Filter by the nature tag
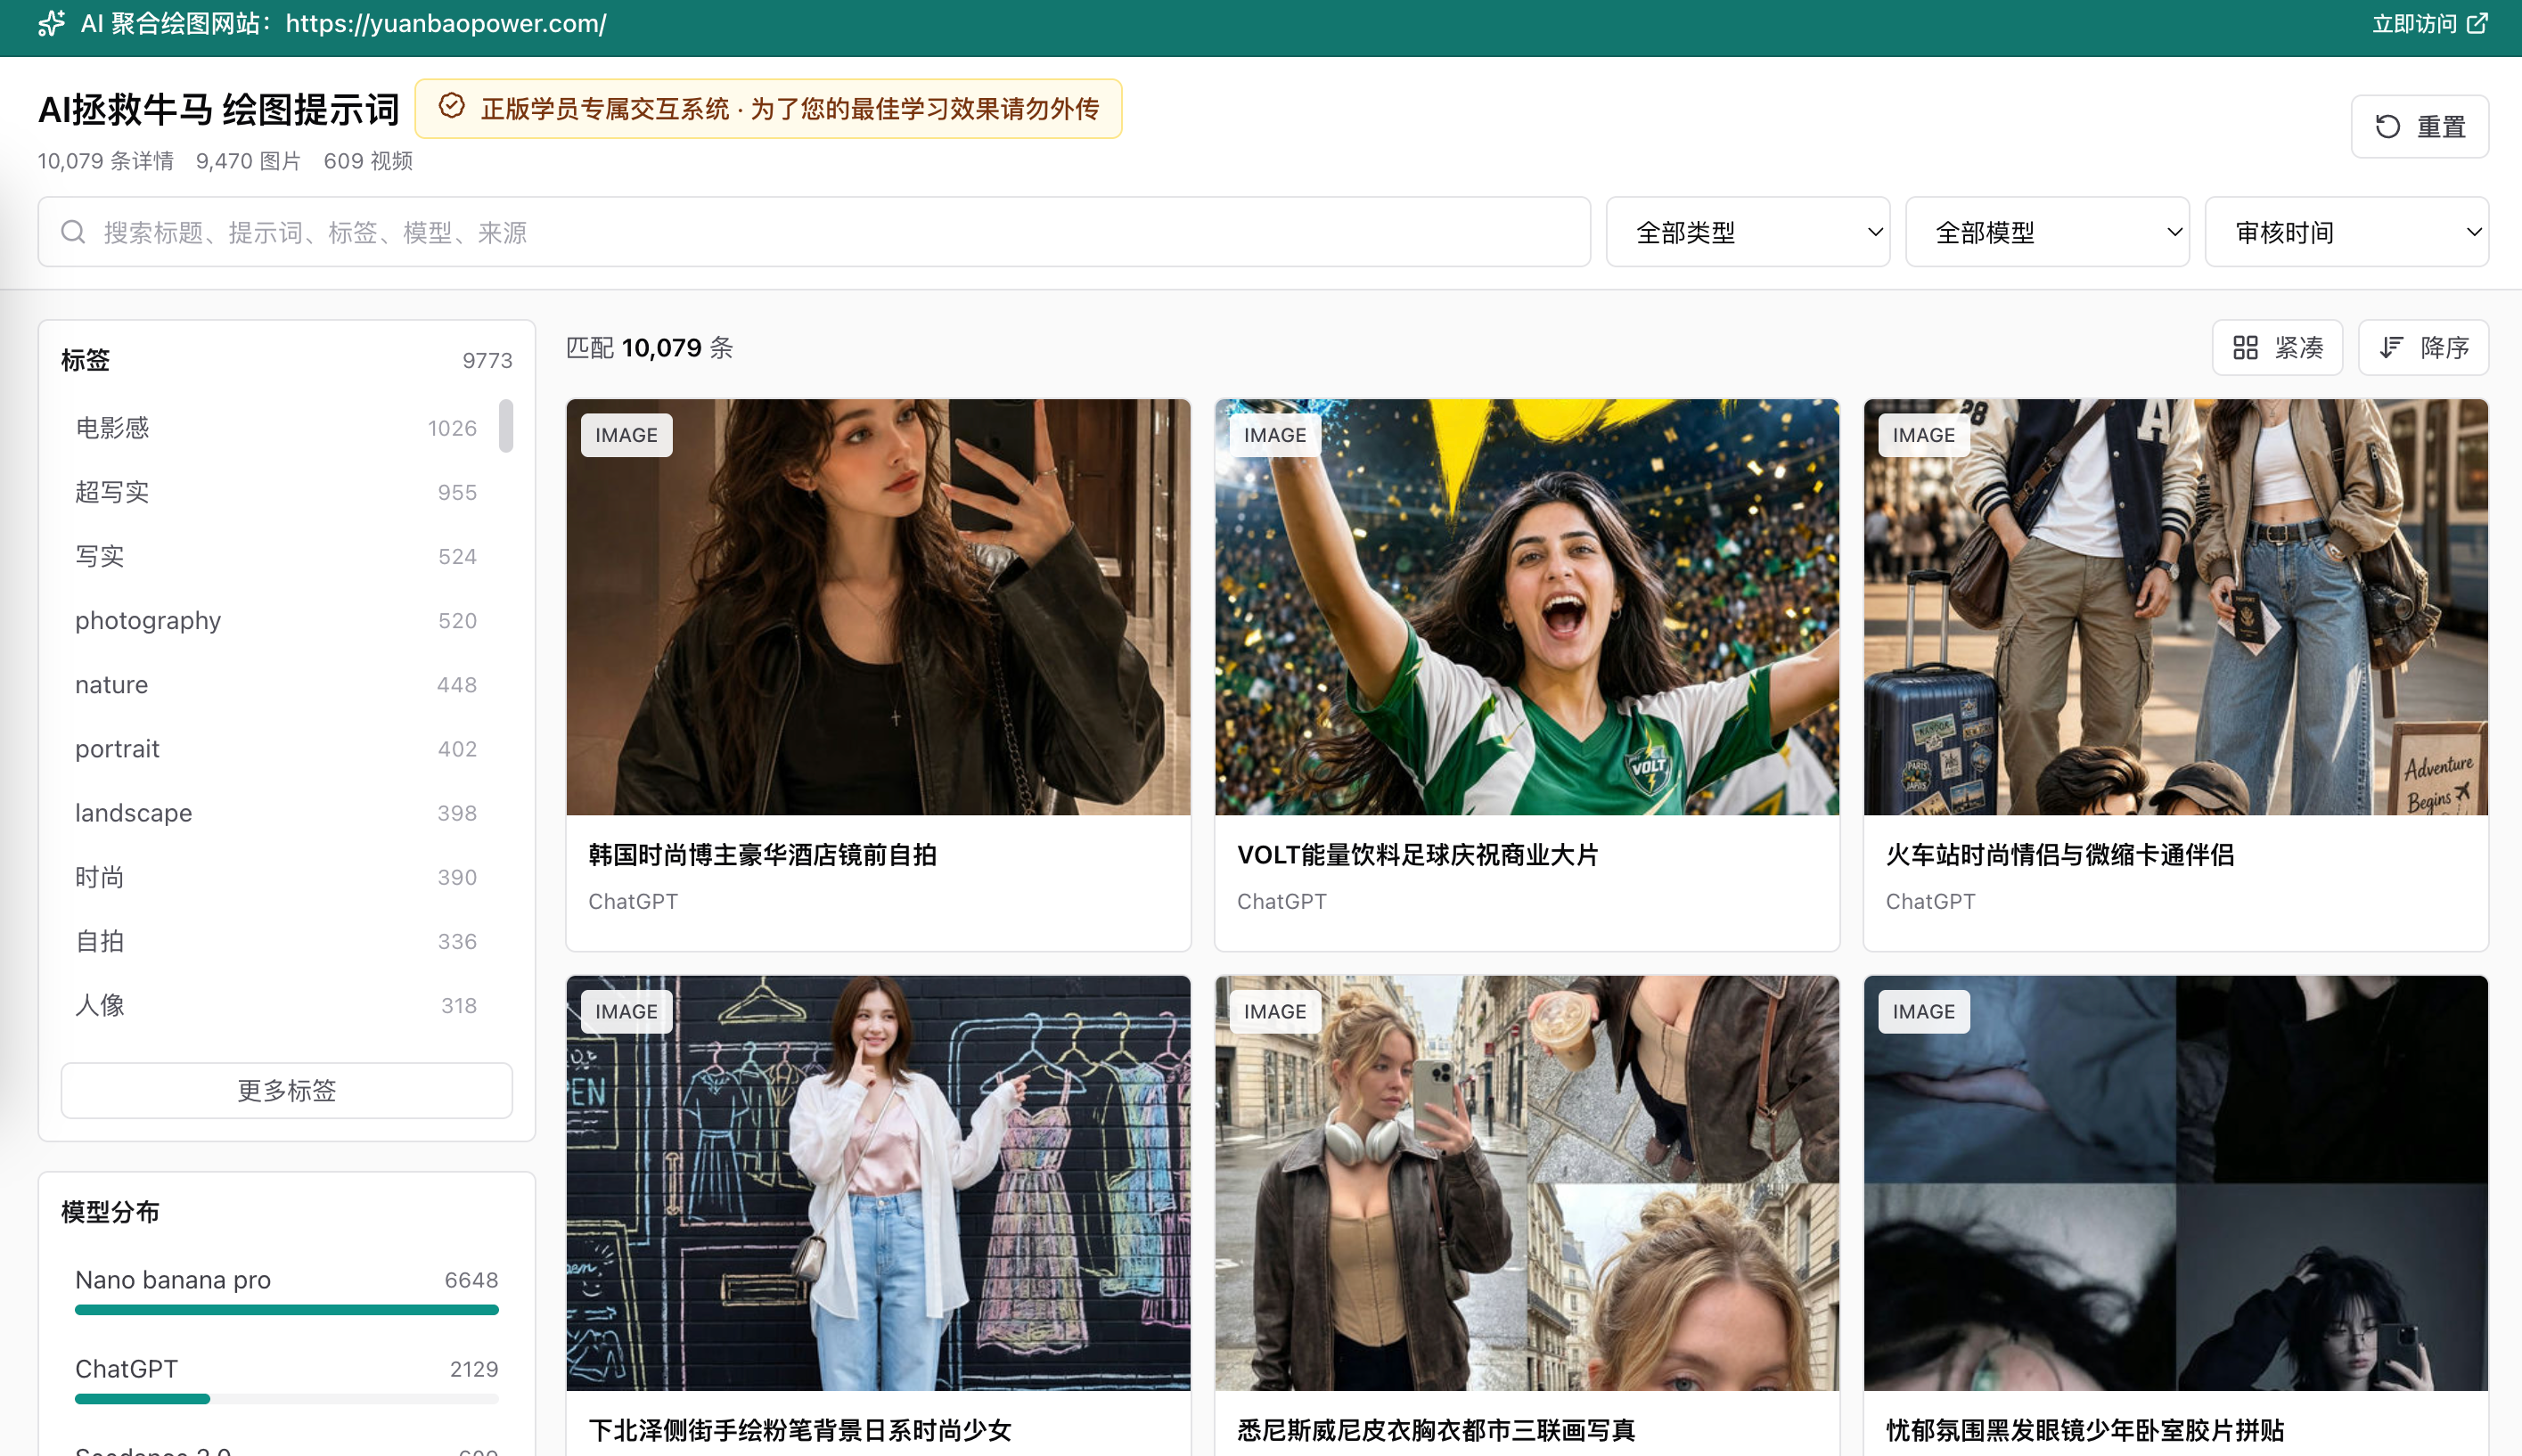This screenshot has width=2522, height=1456. pos(276,685)
